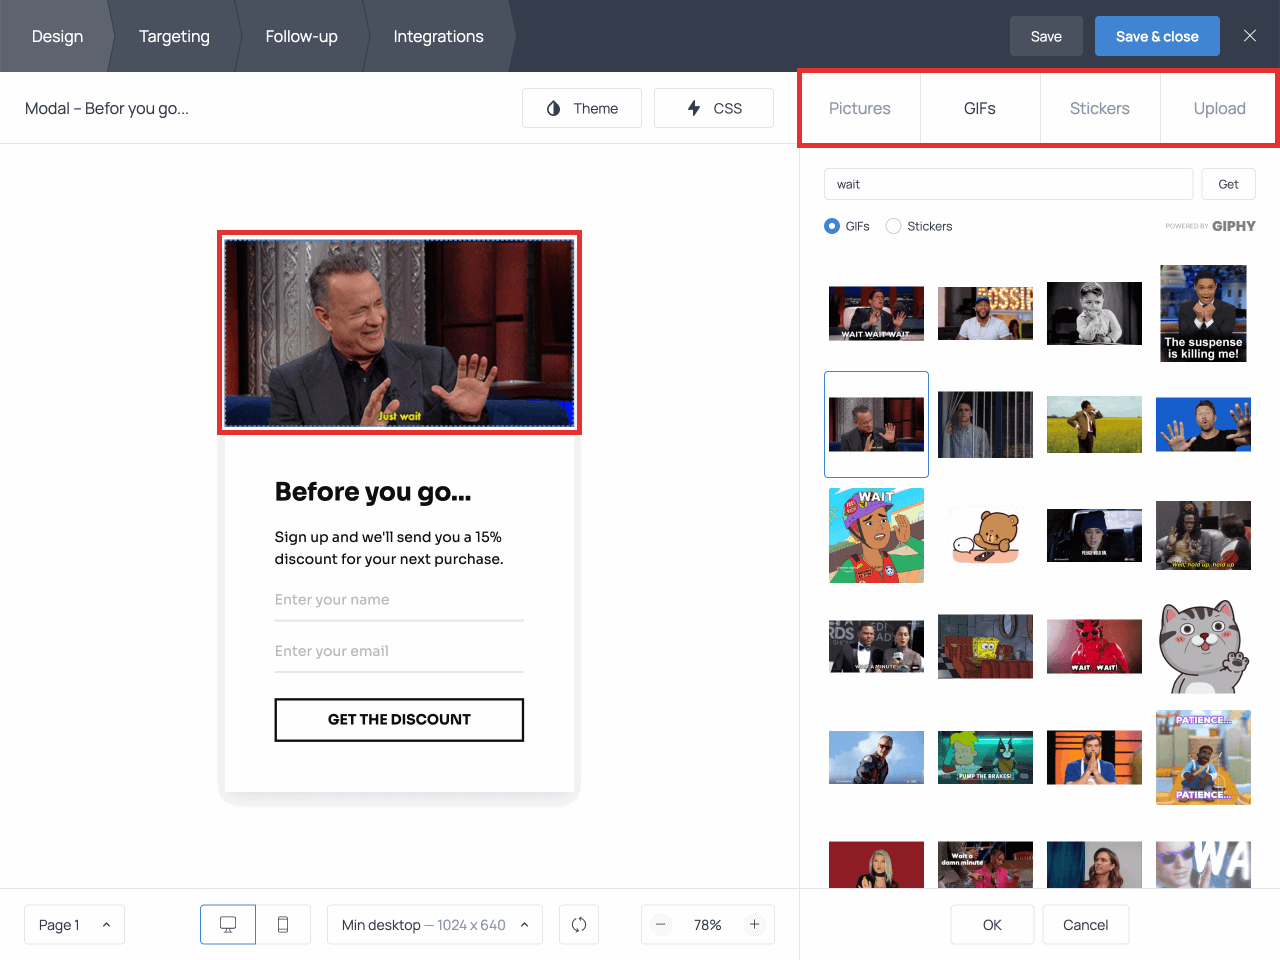
Task: Open the Min desktop size dropdown
Action: click(434, 925)
